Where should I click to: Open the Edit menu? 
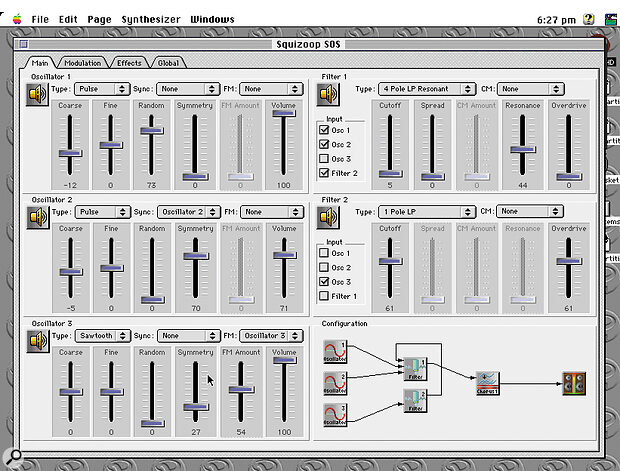point(68,19)
